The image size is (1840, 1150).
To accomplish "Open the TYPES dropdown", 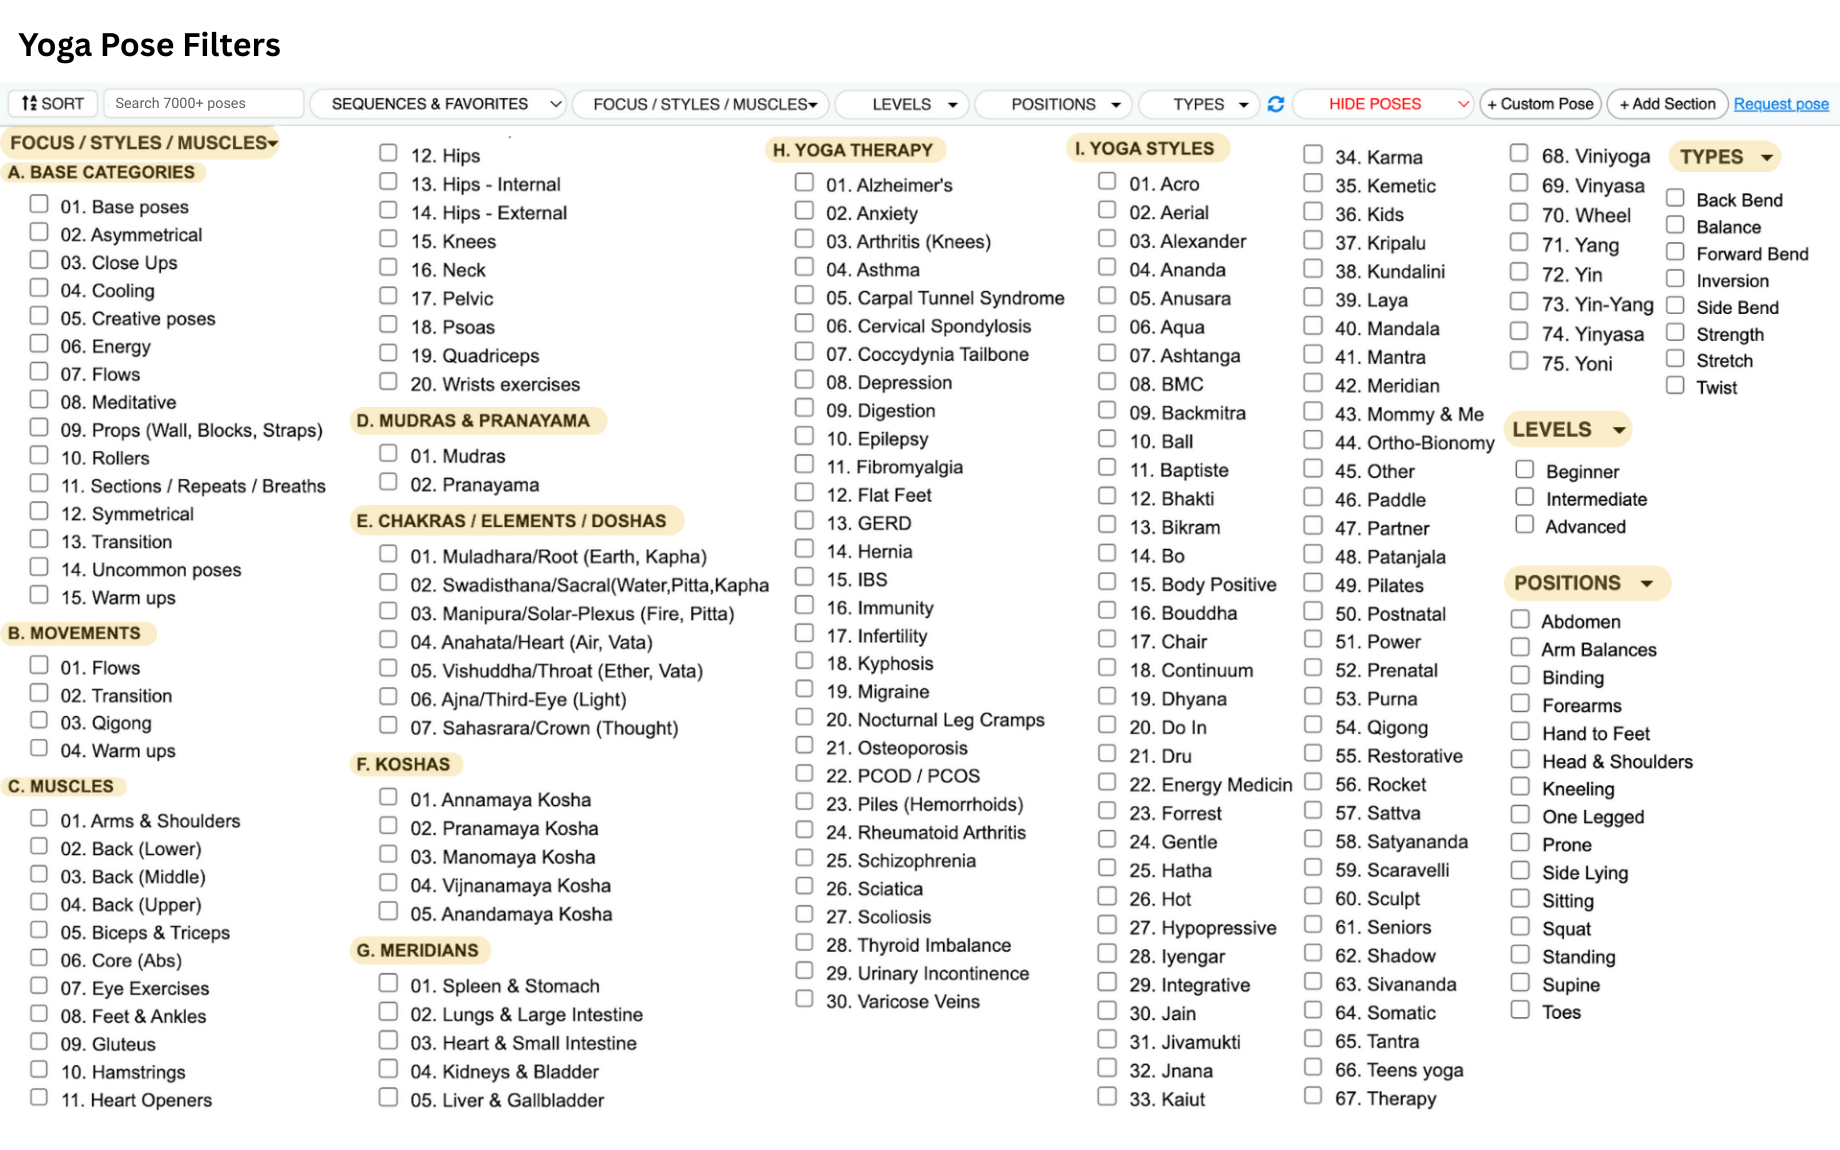I will (1198, 103).
